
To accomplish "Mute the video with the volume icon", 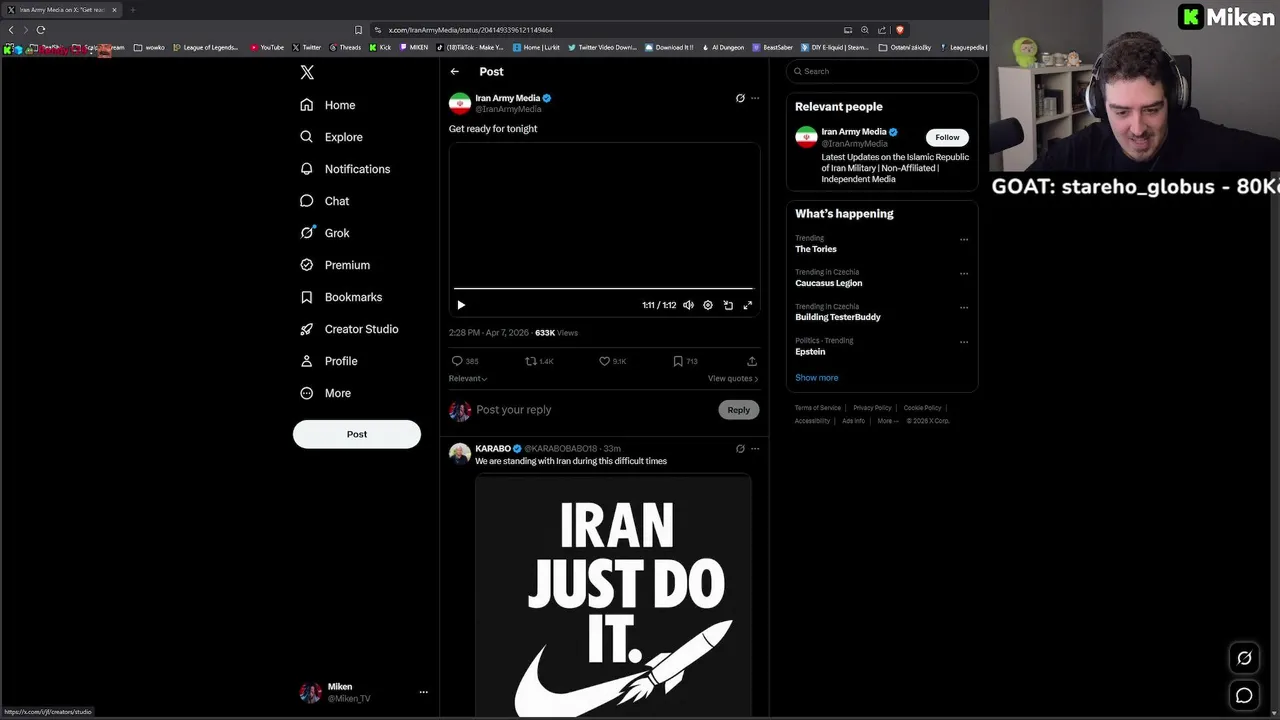I will (x=688, y=305).
